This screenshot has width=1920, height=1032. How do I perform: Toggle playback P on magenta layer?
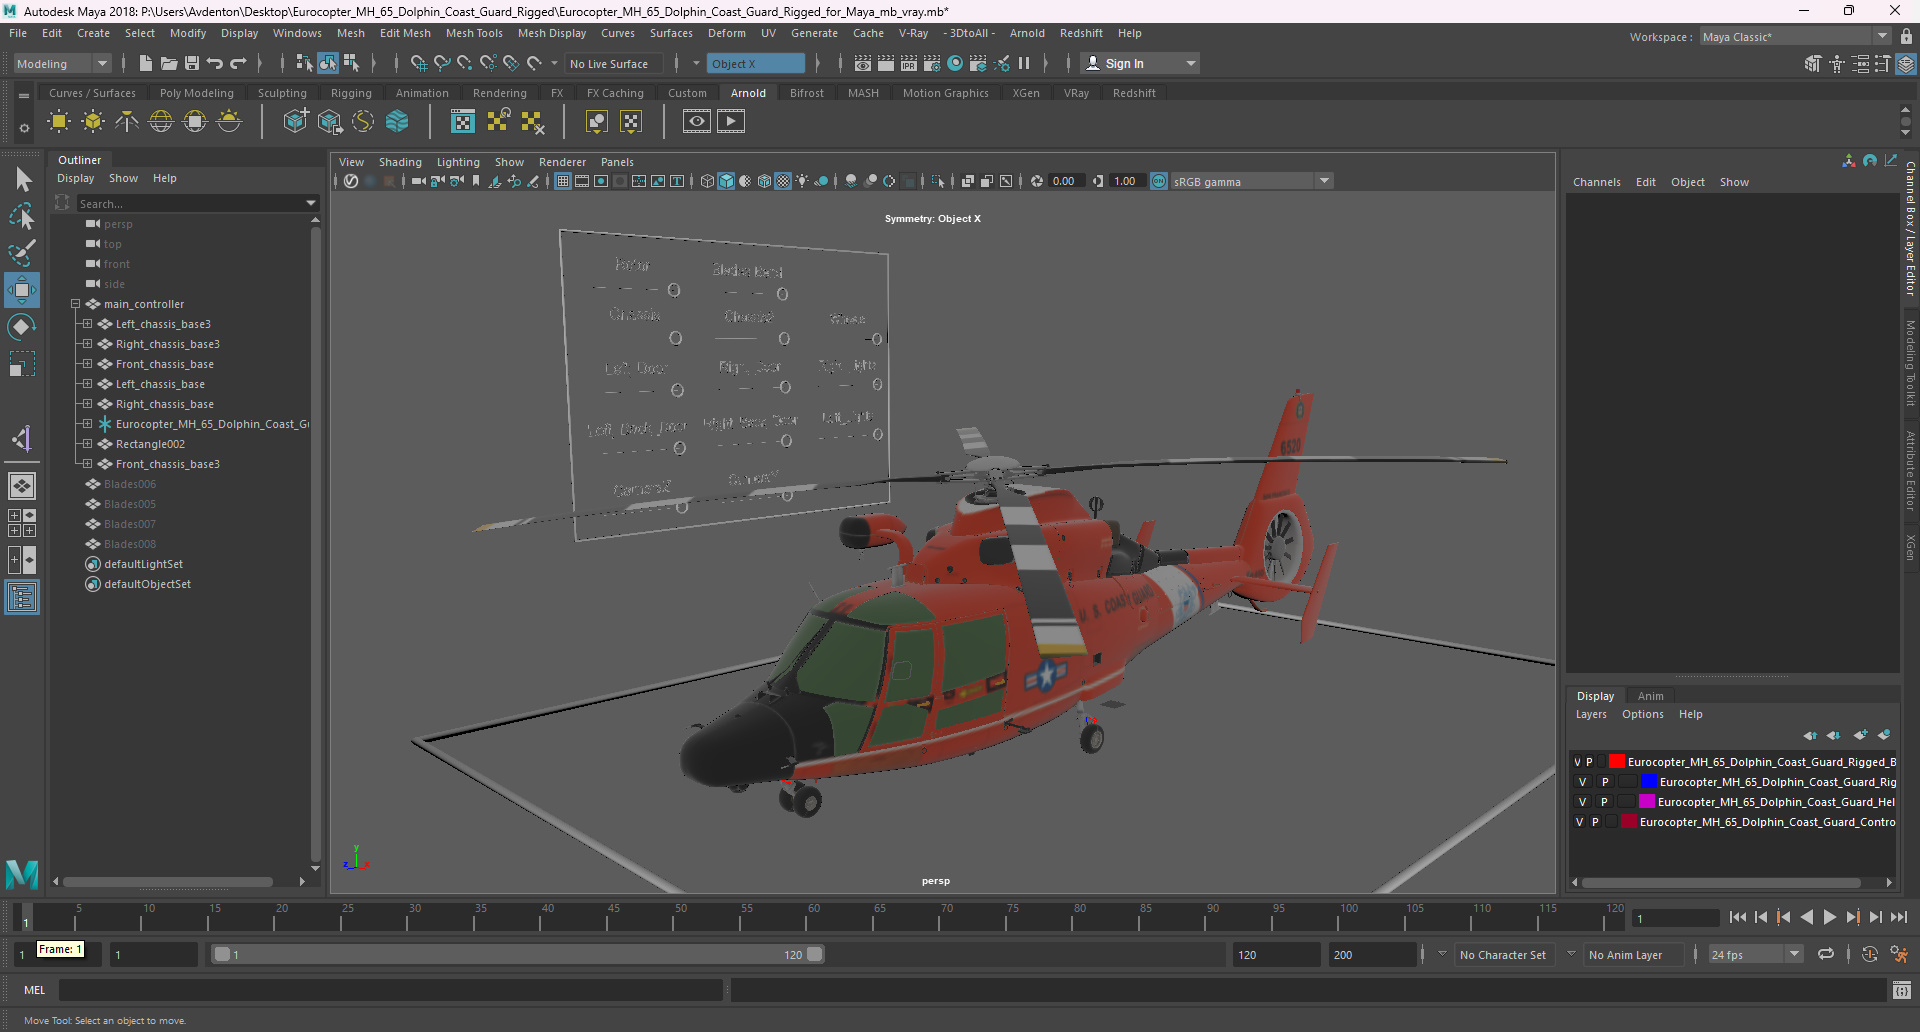point(1604,802)
